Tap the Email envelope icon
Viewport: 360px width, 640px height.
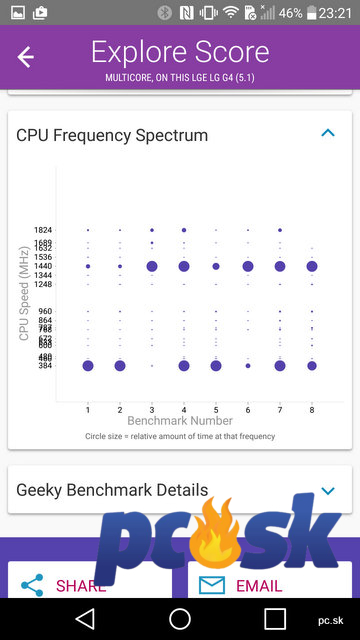pyautogui.click(x=212, y=585)
